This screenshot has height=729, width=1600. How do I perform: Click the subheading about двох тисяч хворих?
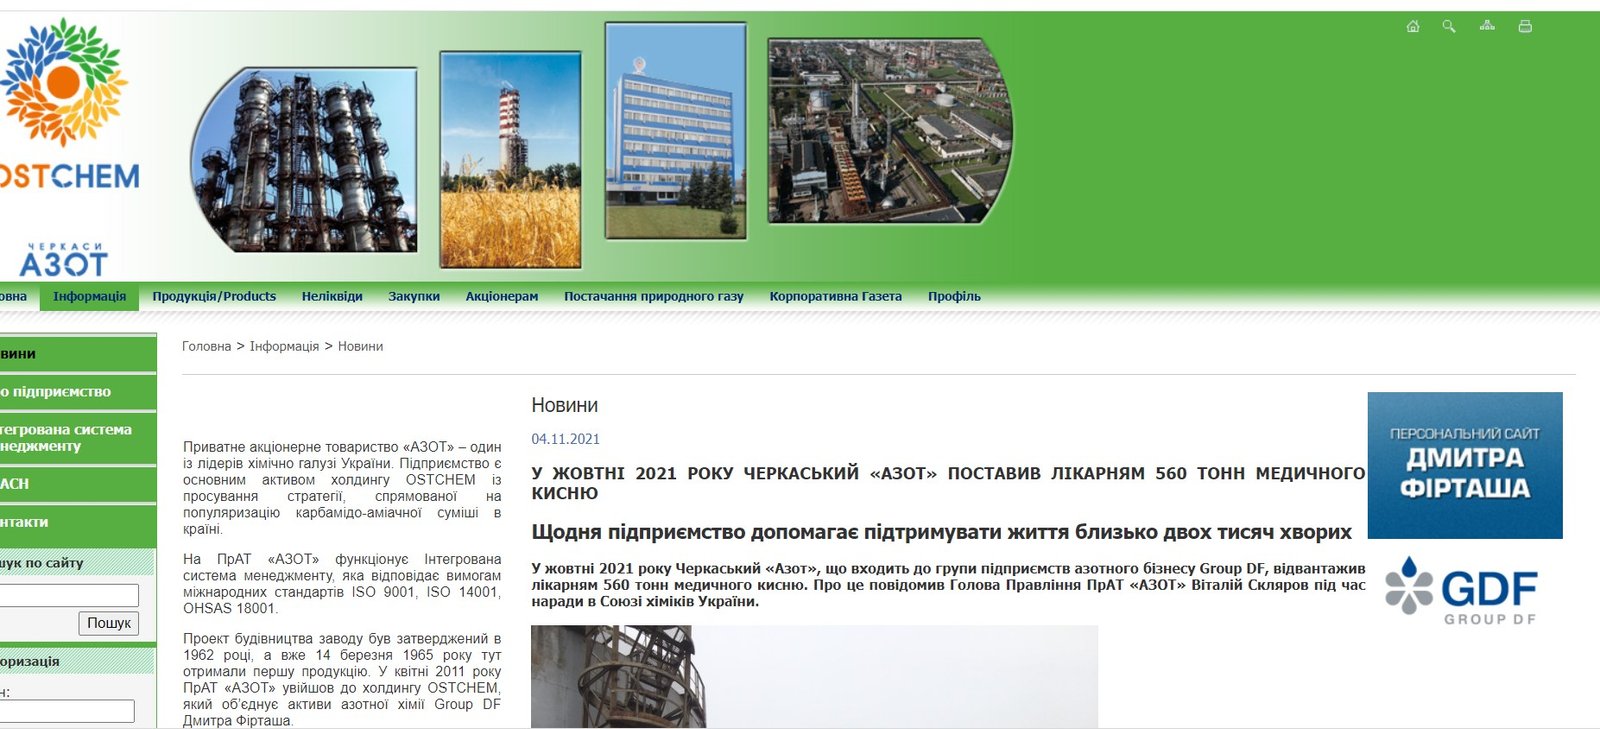941,532
